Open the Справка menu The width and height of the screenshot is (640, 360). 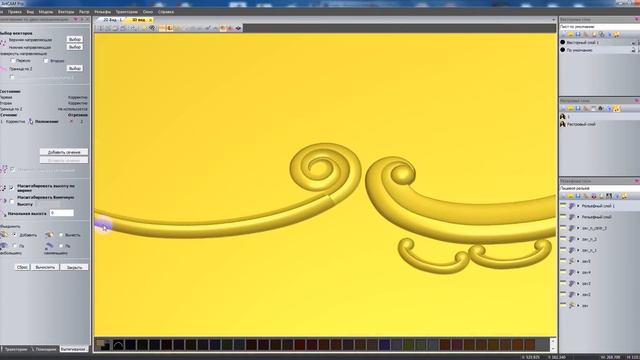pyautogui.click(x=166, y=12)
